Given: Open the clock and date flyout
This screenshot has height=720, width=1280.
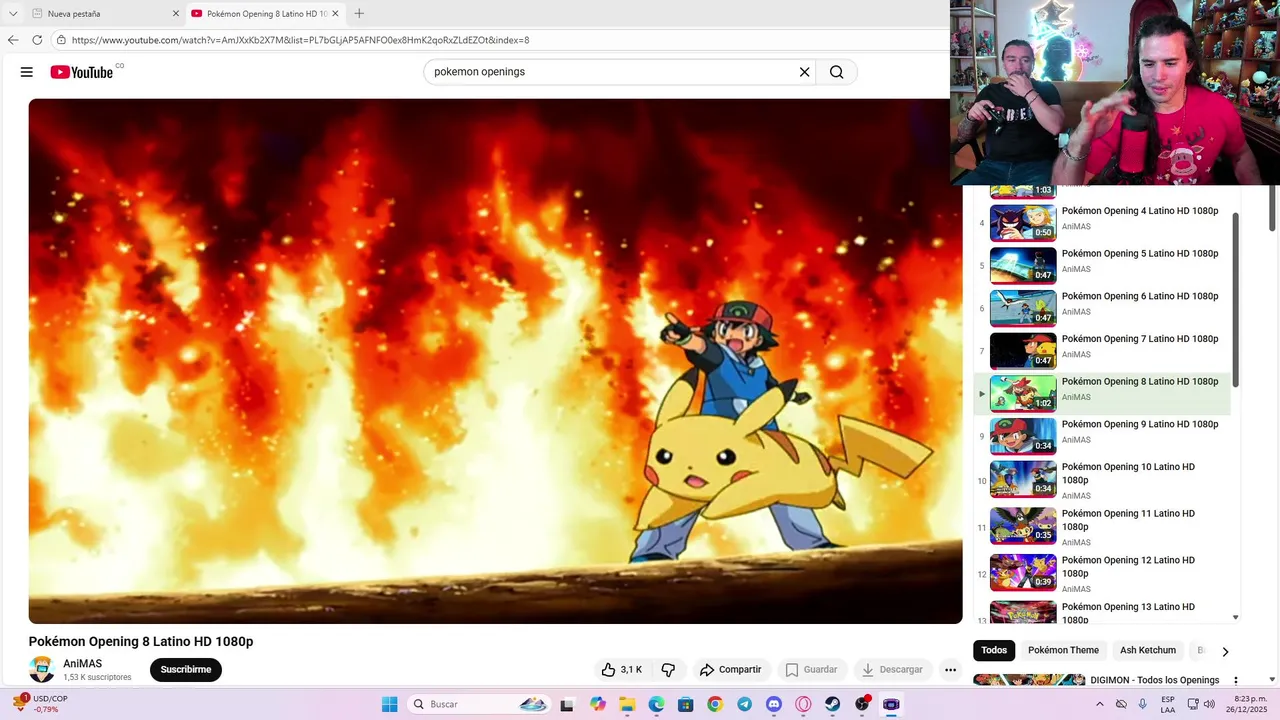Looking at the screenshot, I should click(1248, 704).
